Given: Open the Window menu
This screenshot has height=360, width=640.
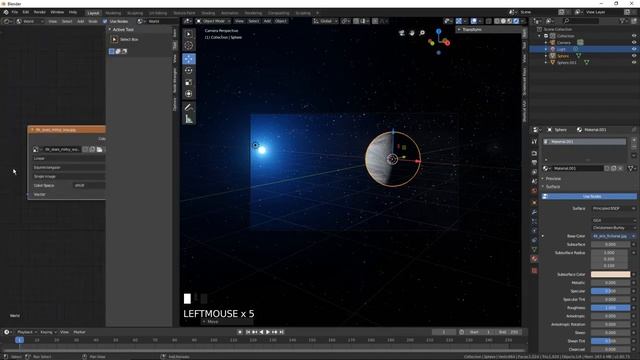Looking at the screenshot, I should [57, 12].
